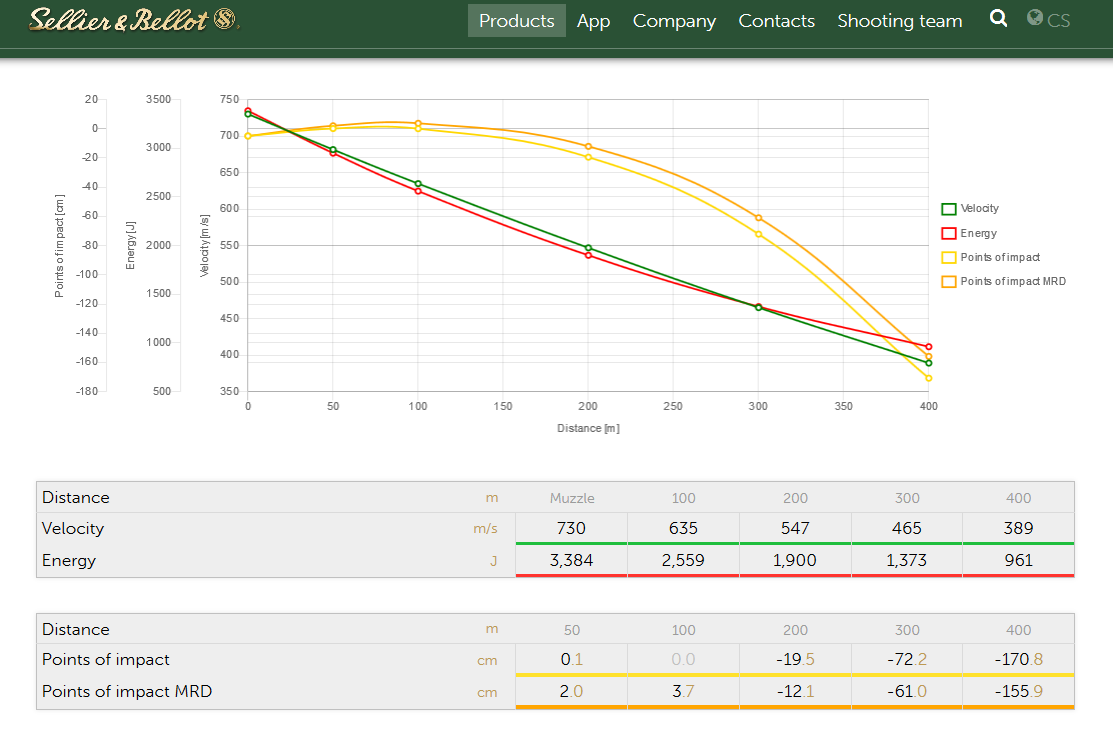Screen dimensions: 1113x736
Task: Toggle Velocity series in chart legend
Action: click(979, 209)
